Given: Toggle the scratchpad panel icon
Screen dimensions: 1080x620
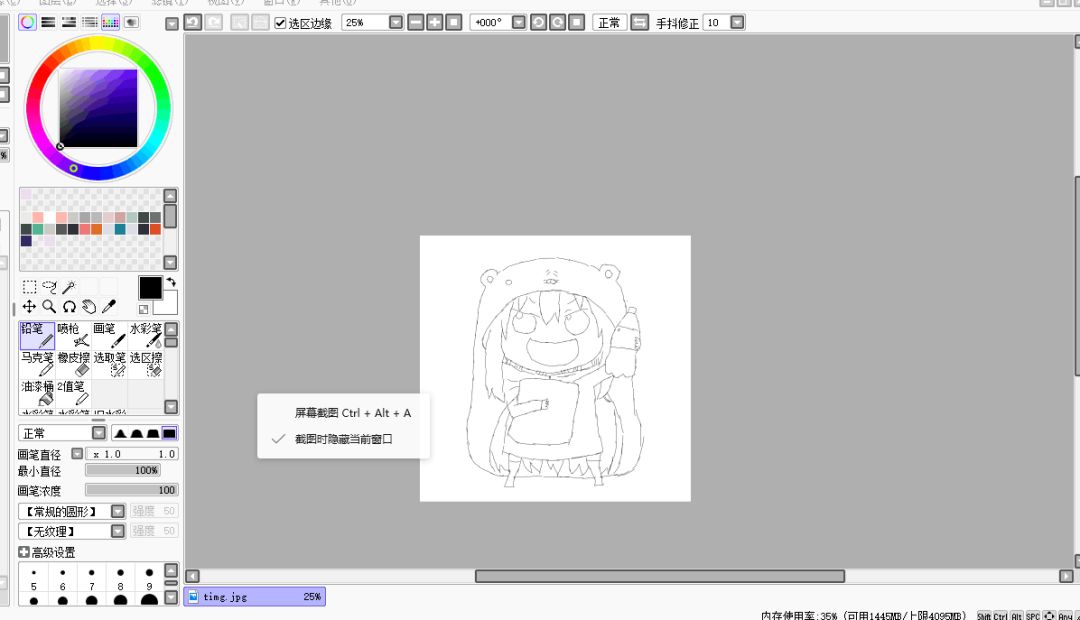Looking at the screenshot, I should [132, 22].
